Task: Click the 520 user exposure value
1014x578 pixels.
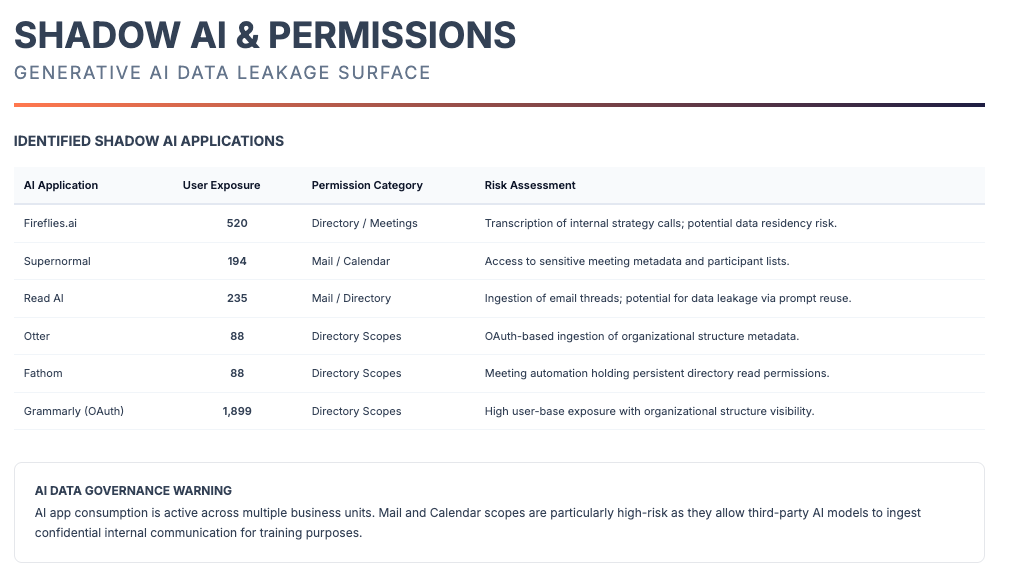Action: coord(237,223)
